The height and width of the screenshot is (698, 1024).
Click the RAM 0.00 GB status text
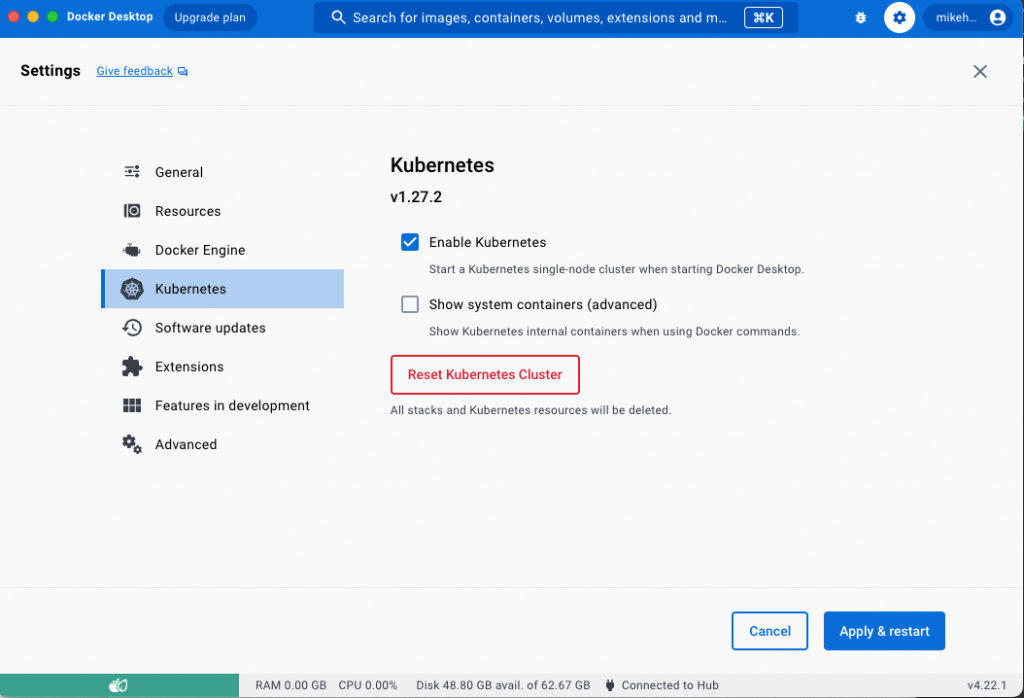coord(291,685)
